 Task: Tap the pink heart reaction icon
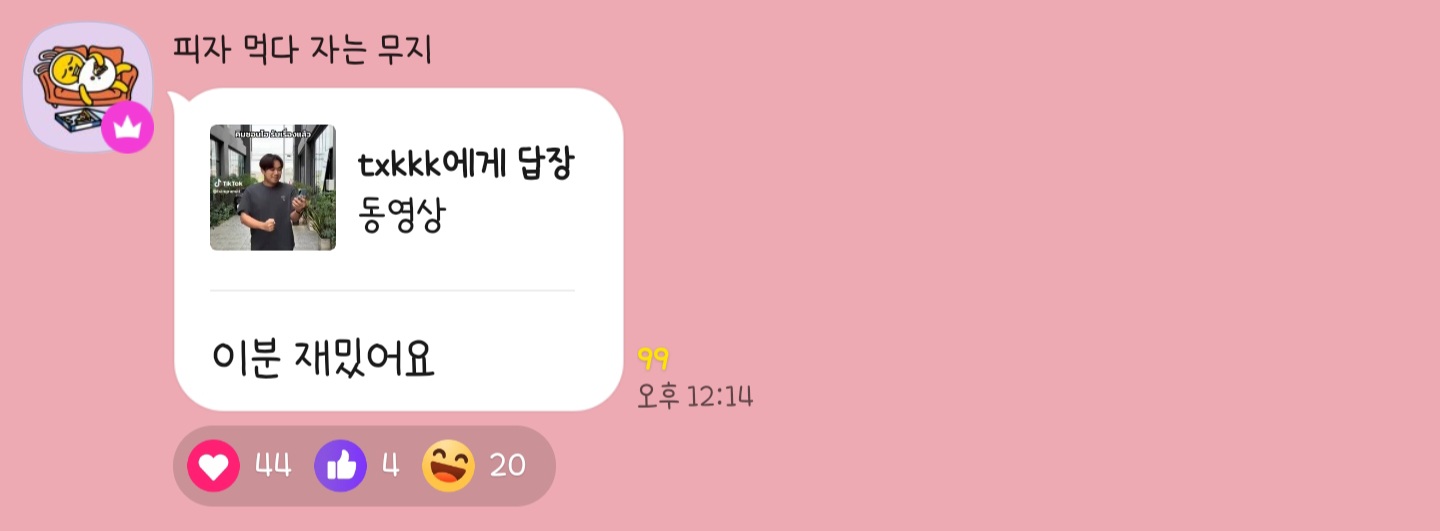coord(213,466)
